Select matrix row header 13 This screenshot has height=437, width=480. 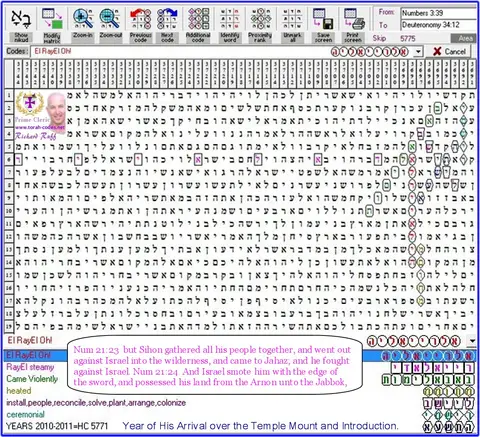point(9,249)
